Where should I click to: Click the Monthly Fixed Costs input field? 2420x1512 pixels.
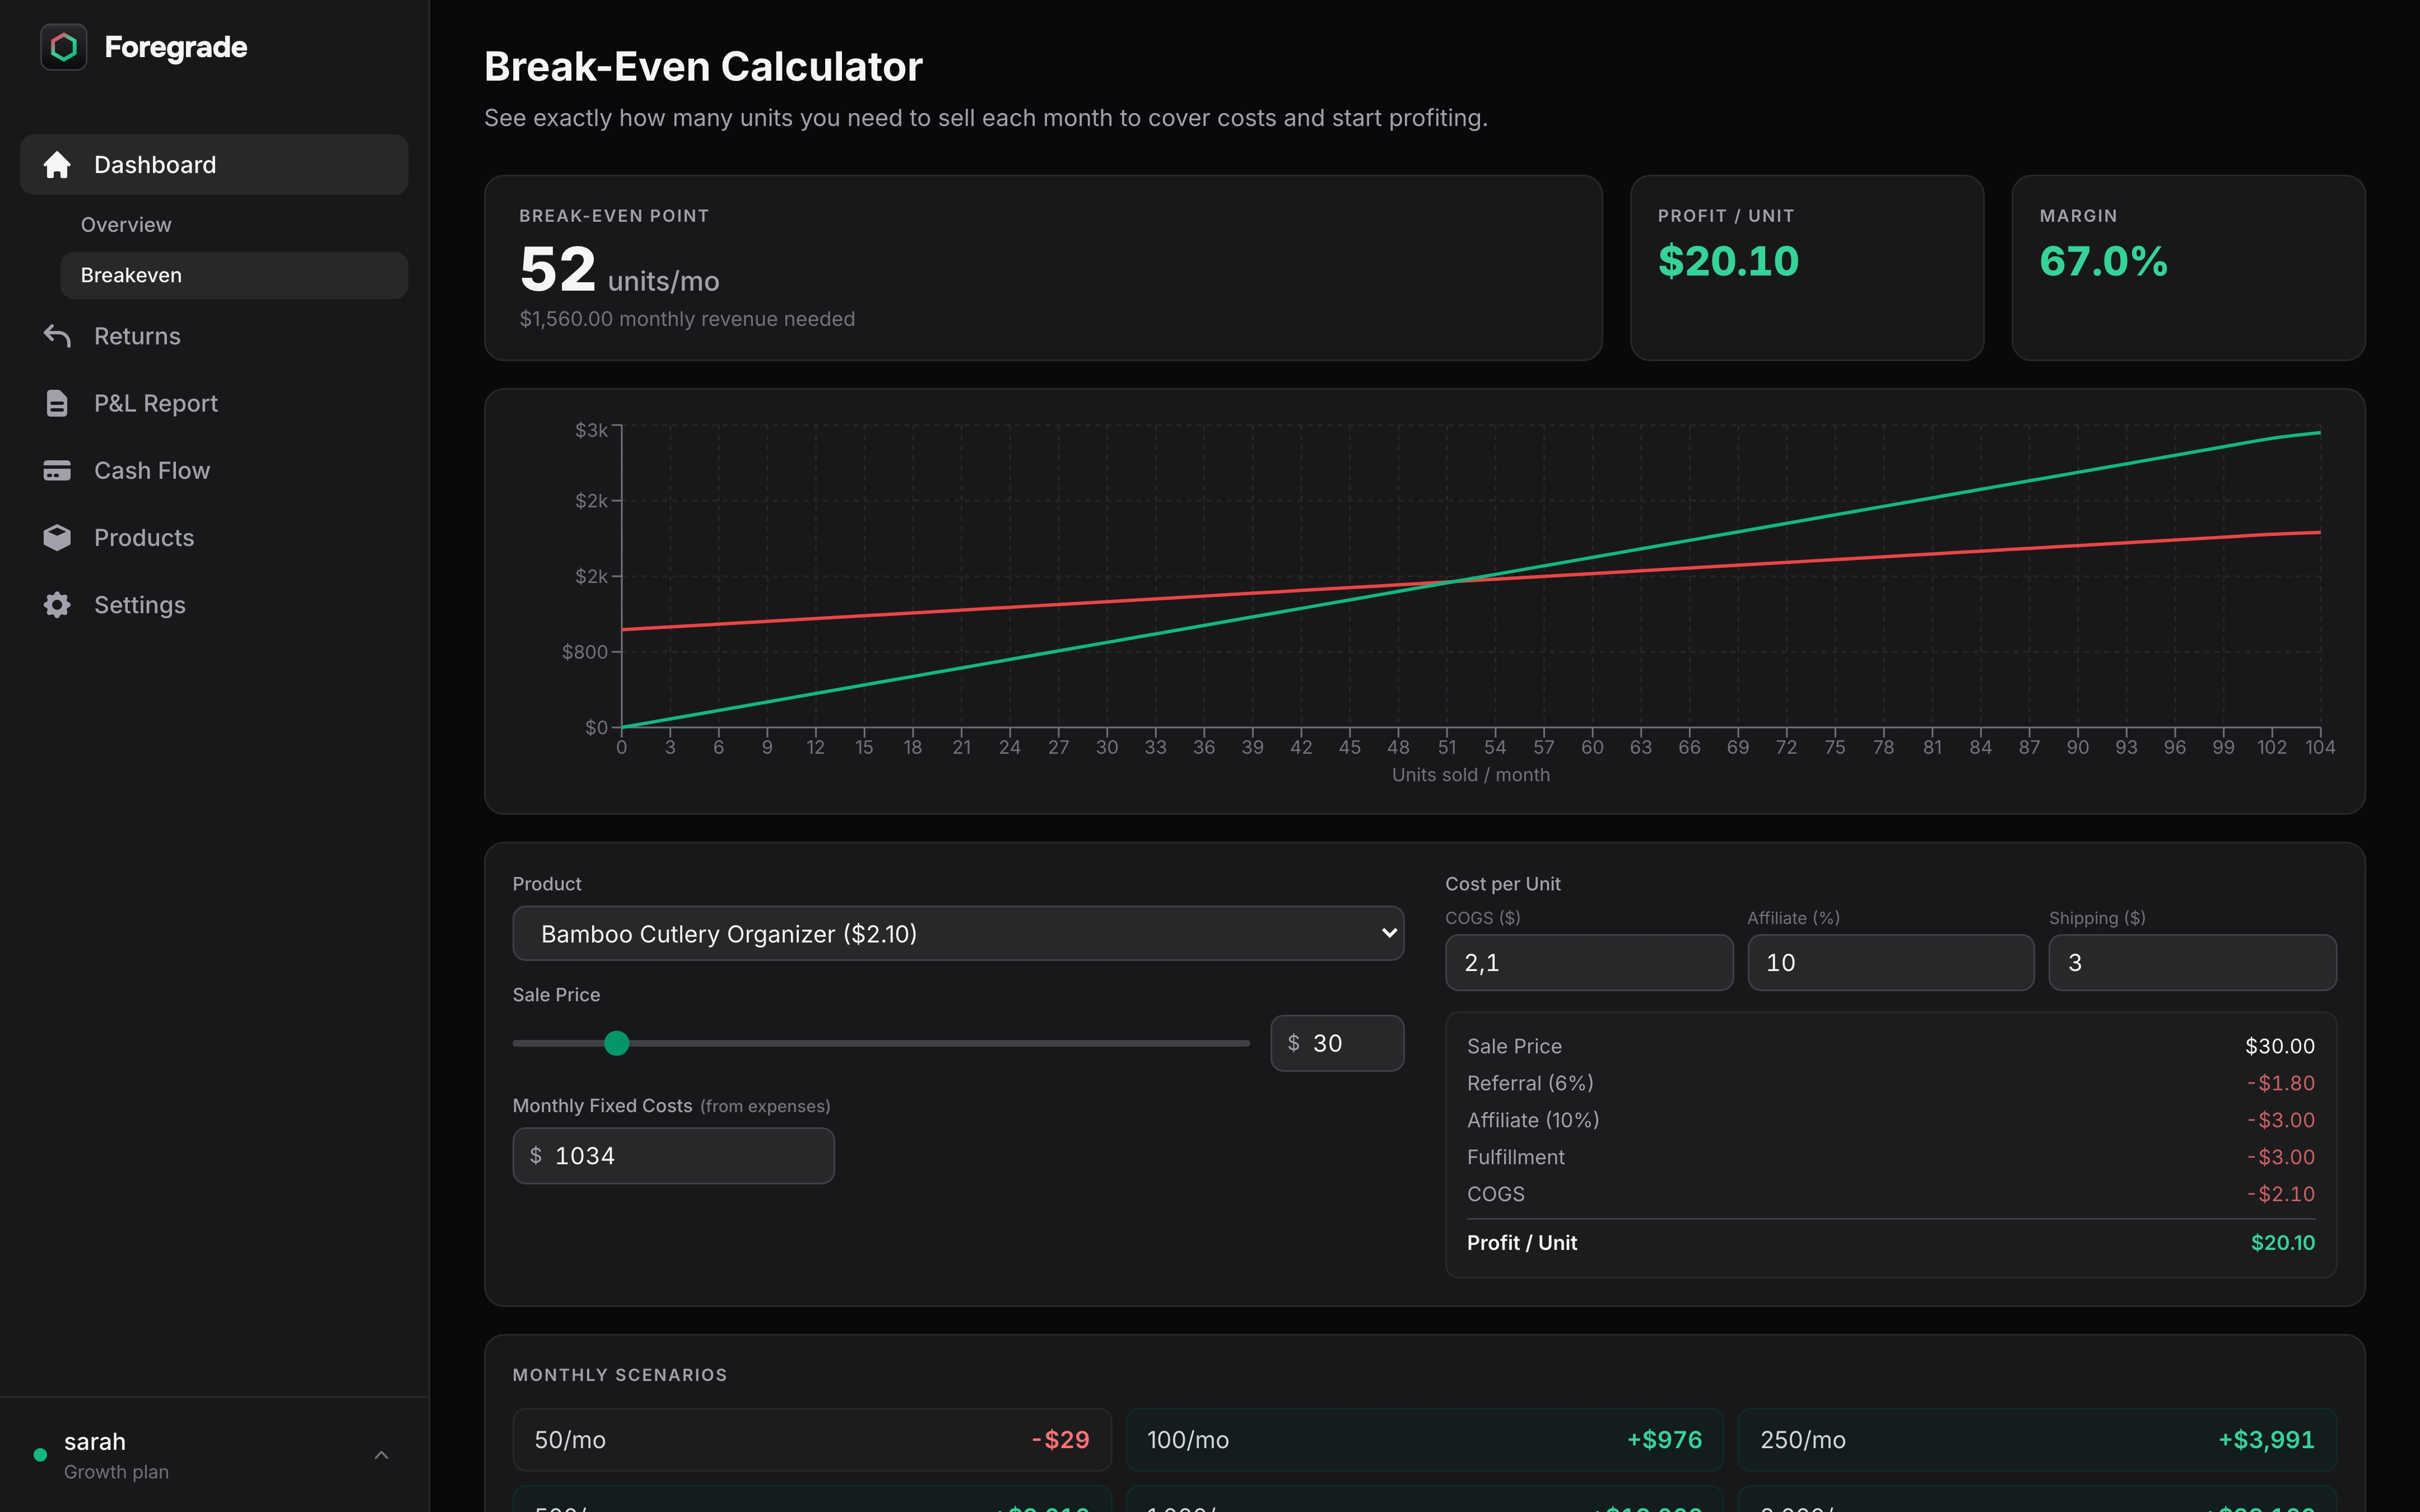(x=672, y=1155)
